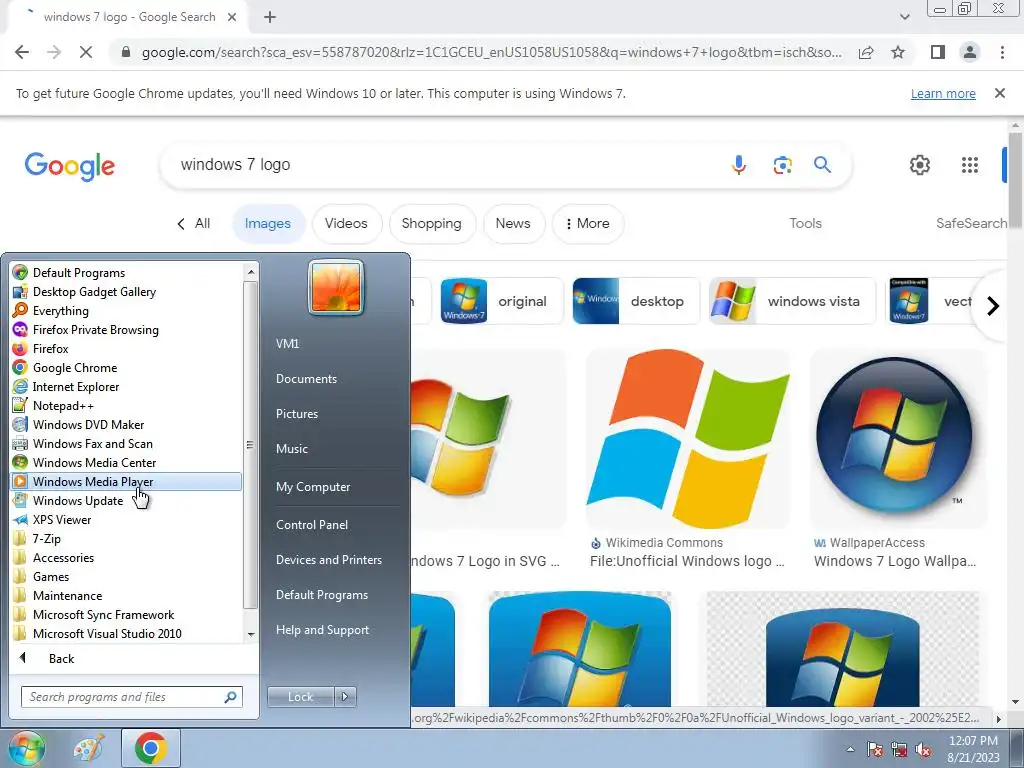Switch to the News tab
The width and height of the screenshot is (1024, 768).
click(513, 223)
